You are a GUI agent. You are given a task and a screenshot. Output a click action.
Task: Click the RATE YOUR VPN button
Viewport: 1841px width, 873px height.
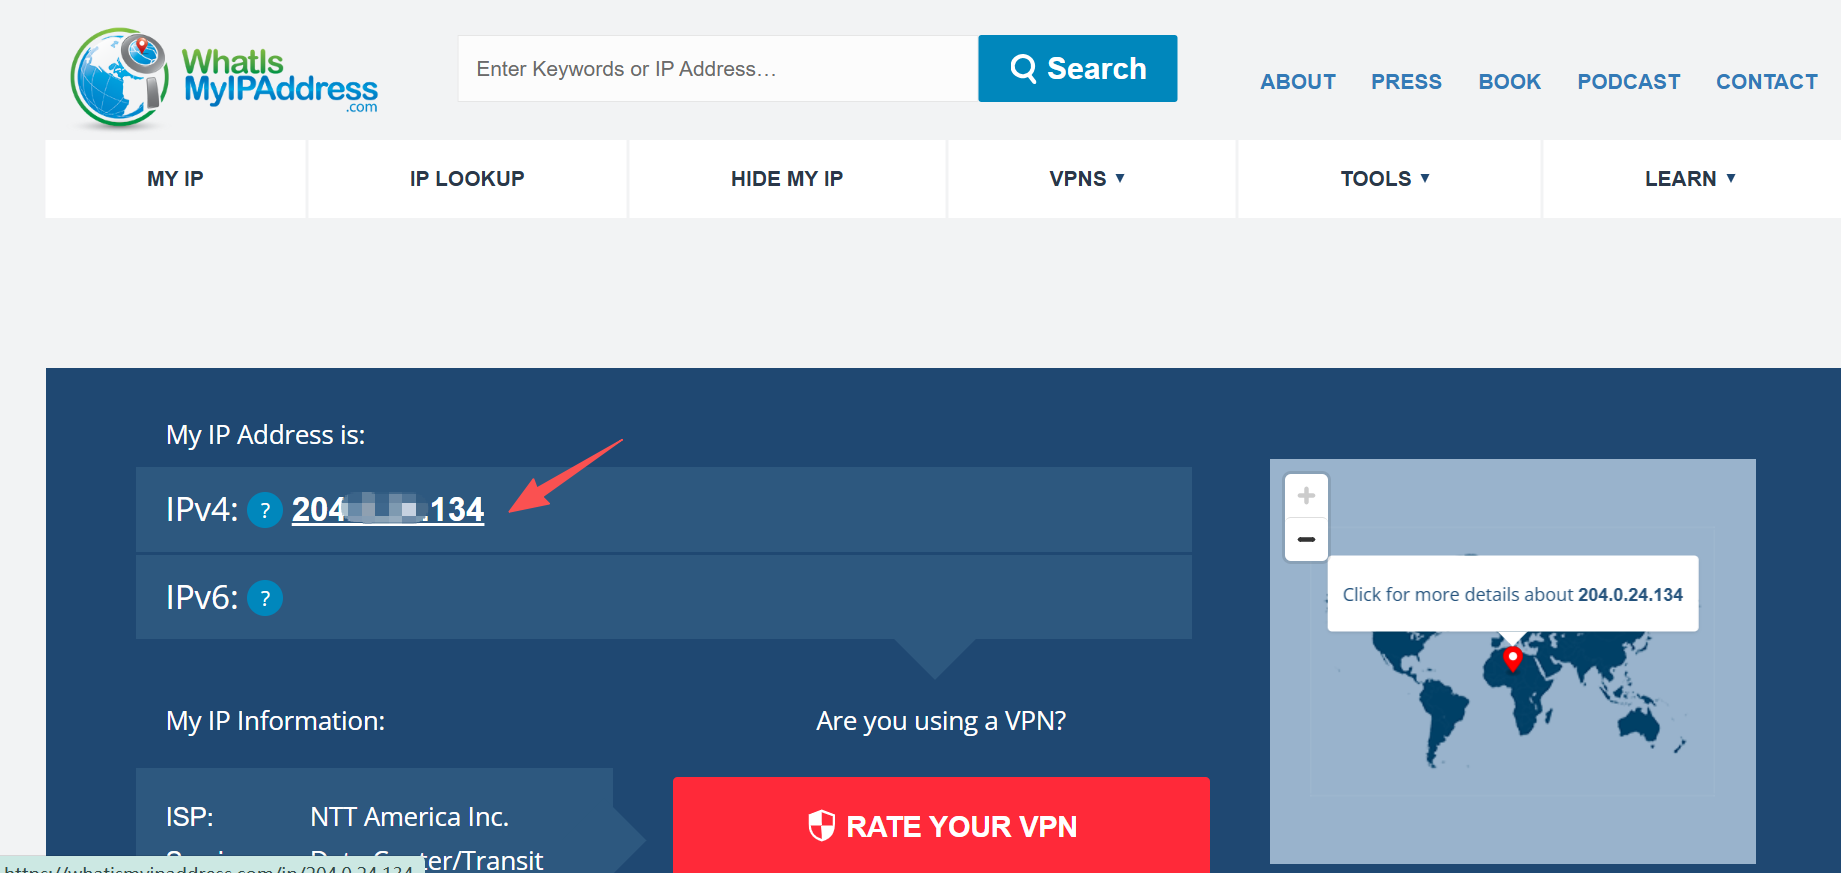tap(941, 825)
